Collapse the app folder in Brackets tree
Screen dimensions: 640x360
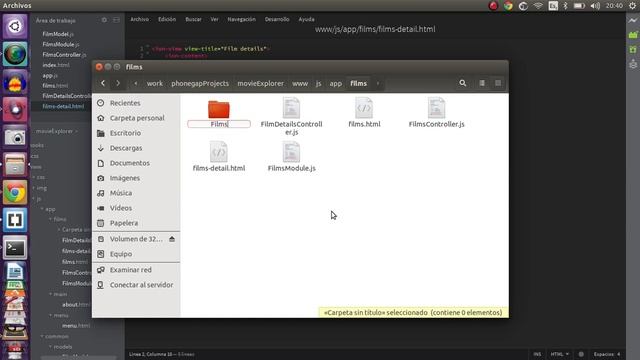click(42, 209)
